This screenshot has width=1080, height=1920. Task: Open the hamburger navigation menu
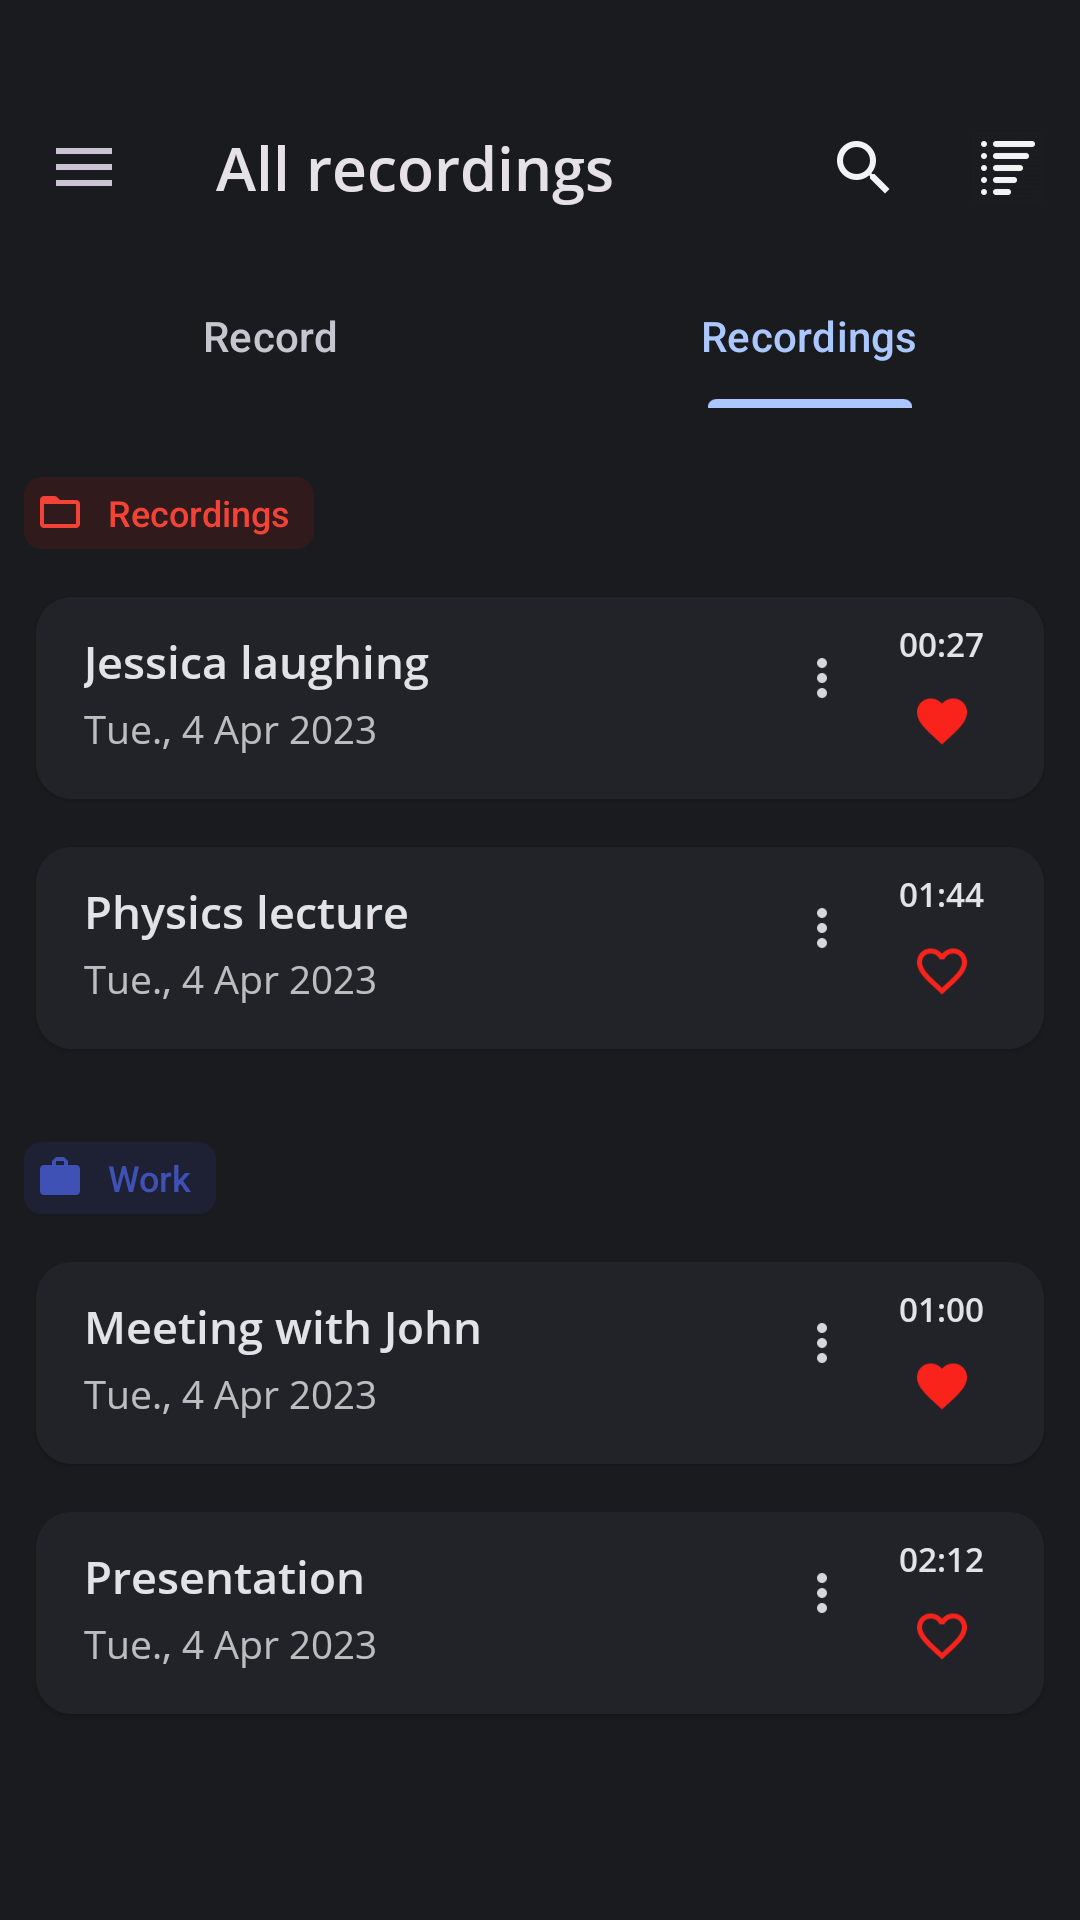coord(84,167)
